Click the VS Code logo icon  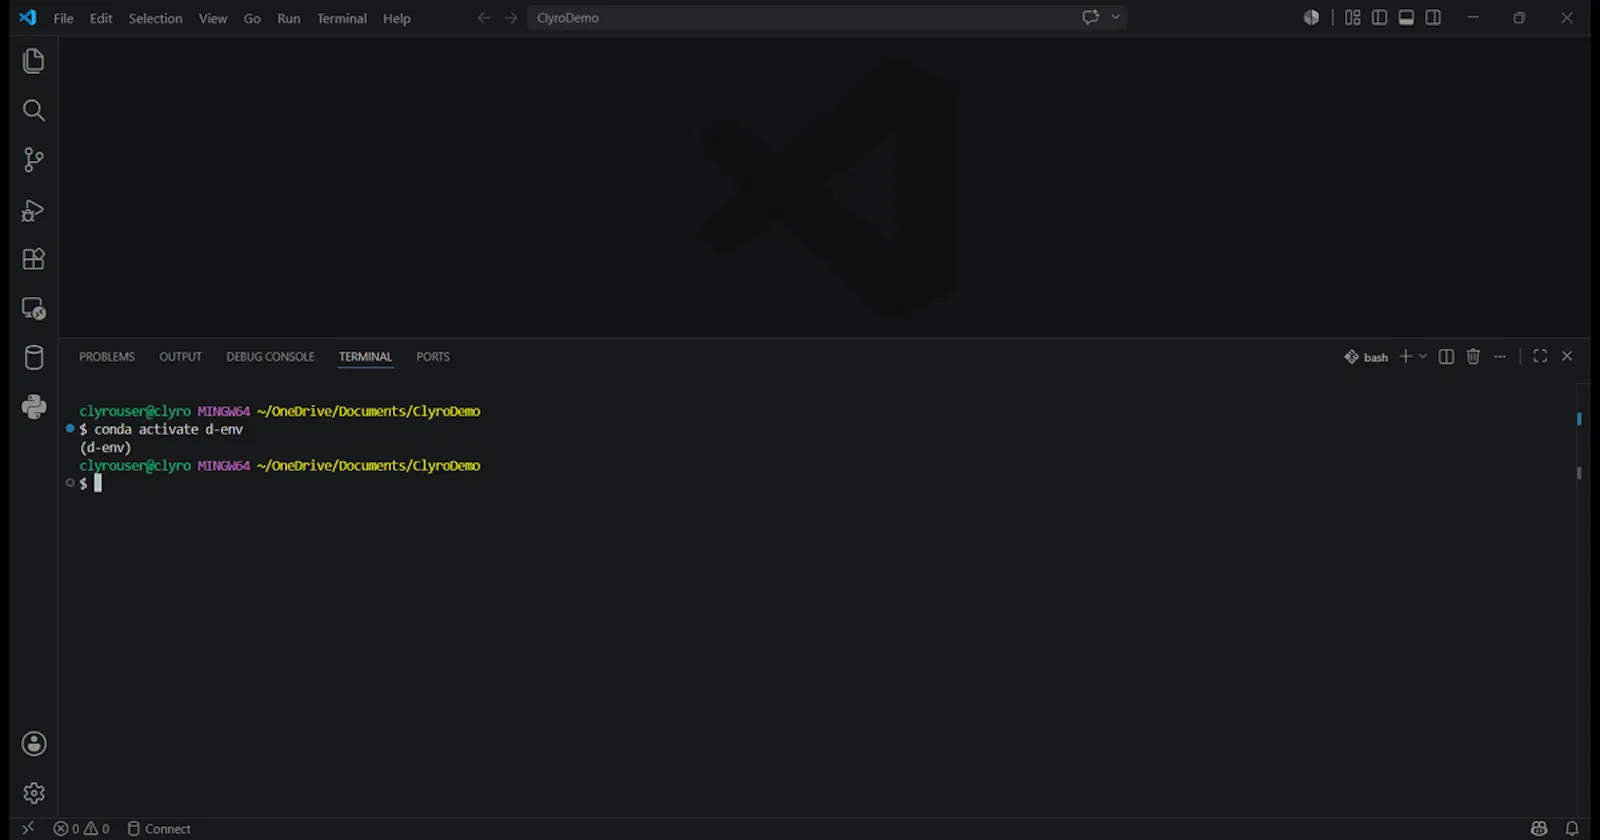point(28,18)
